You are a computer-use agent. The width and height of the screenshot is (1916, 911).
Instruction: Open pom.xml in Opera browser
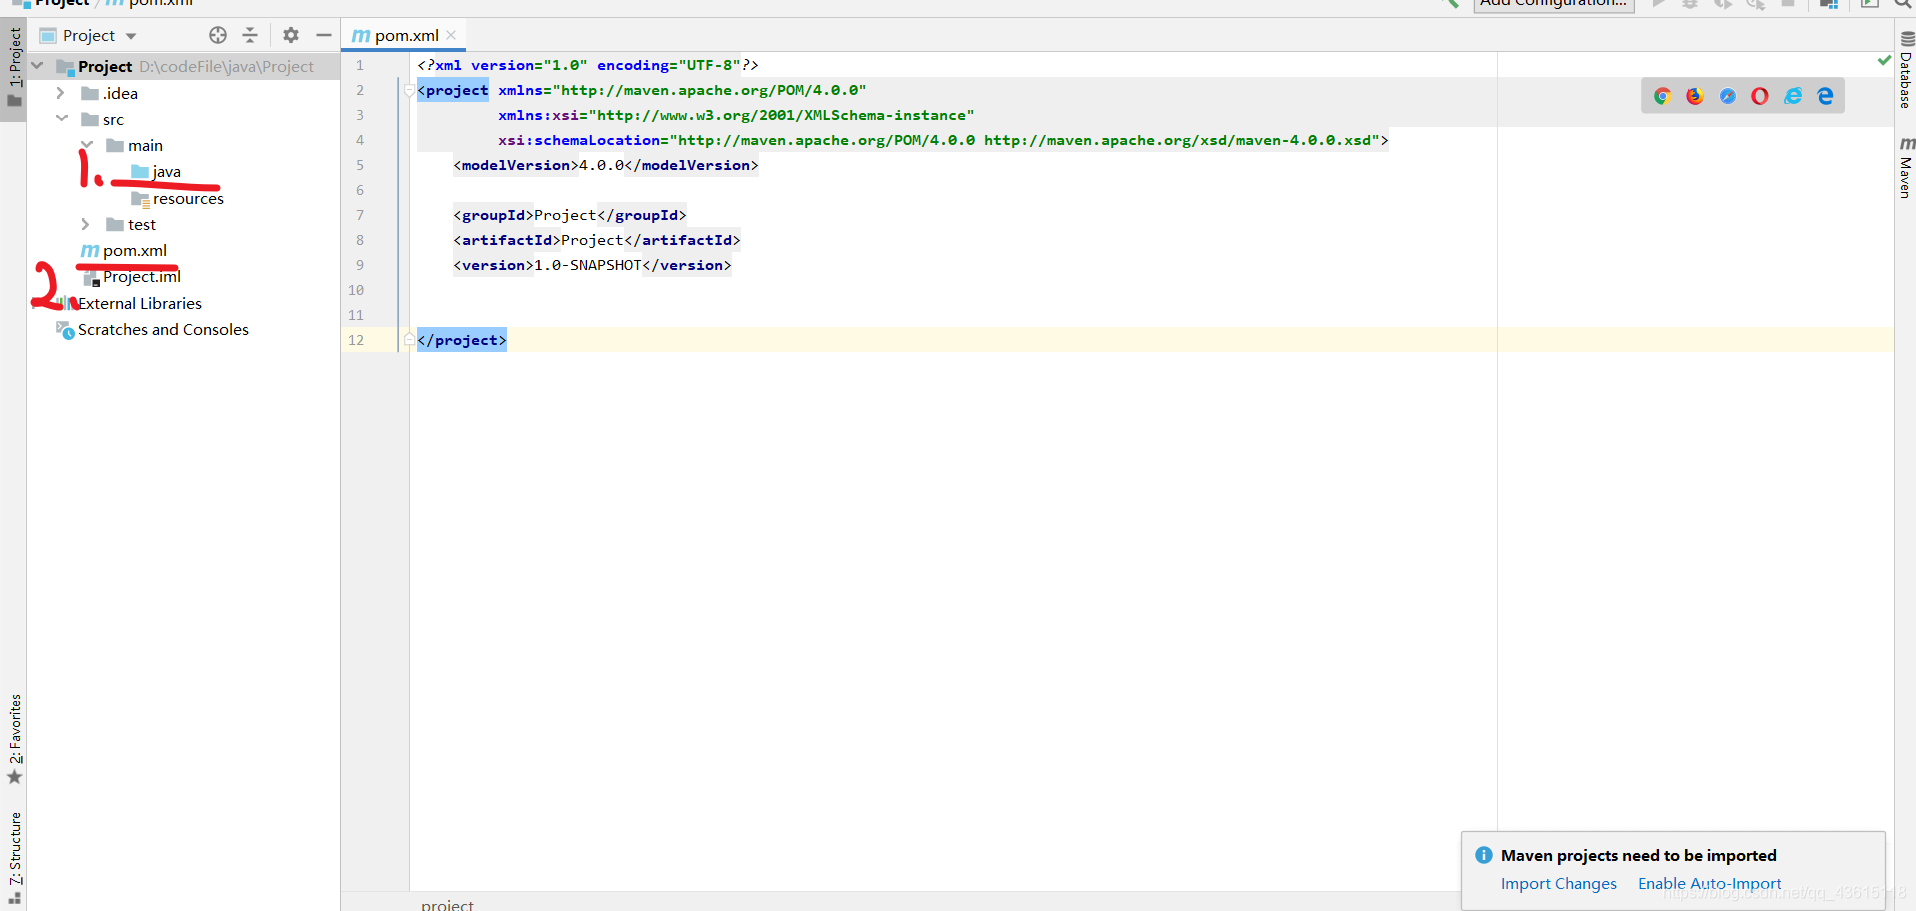[x=1760, y=96]
